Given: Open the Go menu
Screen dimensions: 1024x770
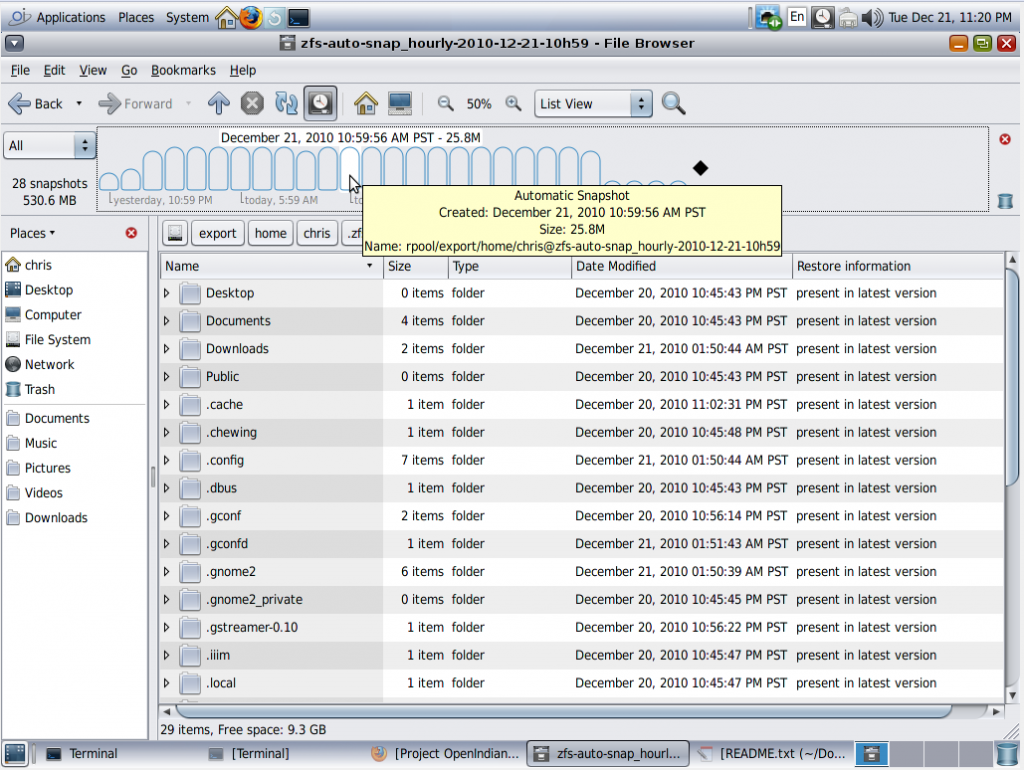Looking at the screenshot, I should tap(129, 70).
